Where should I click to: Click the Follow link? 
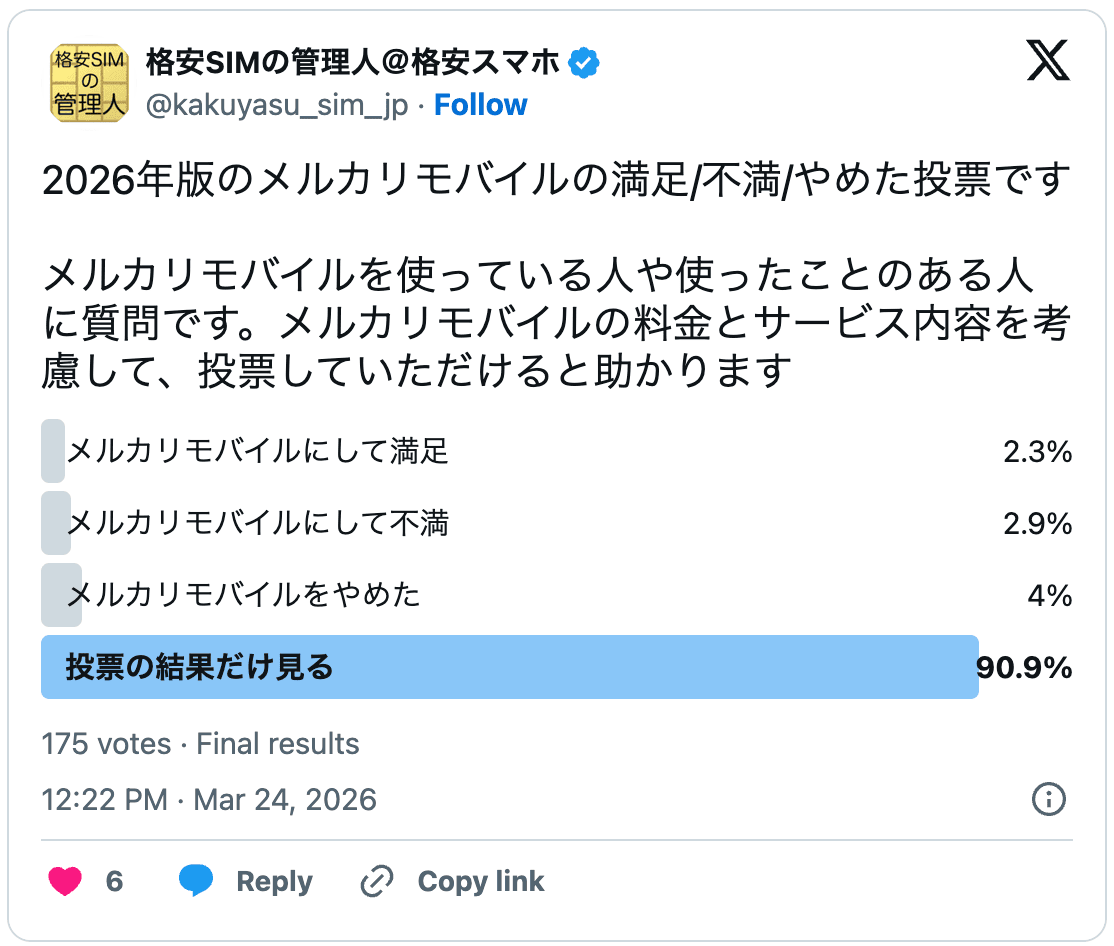click(x=481, y=104)
